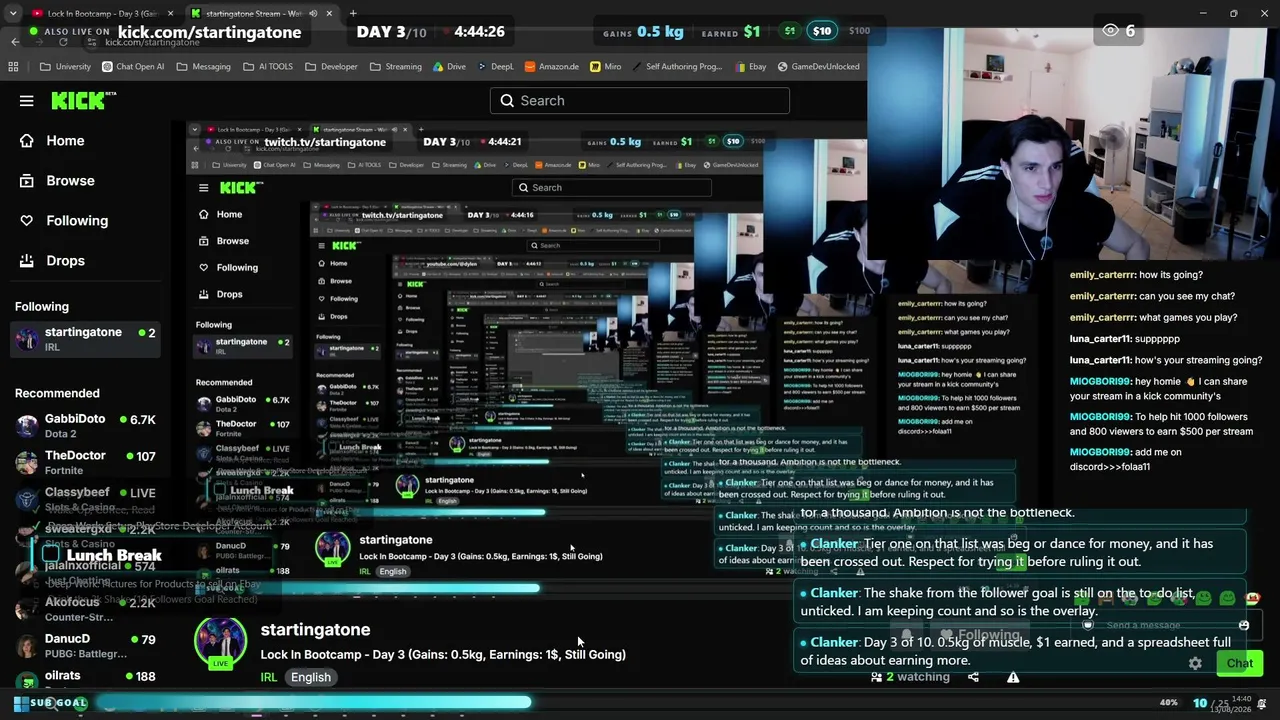Open the DeepL bookmark
Image resolution: width=1280 pixels, height=720 pixels.
(495, 67)
